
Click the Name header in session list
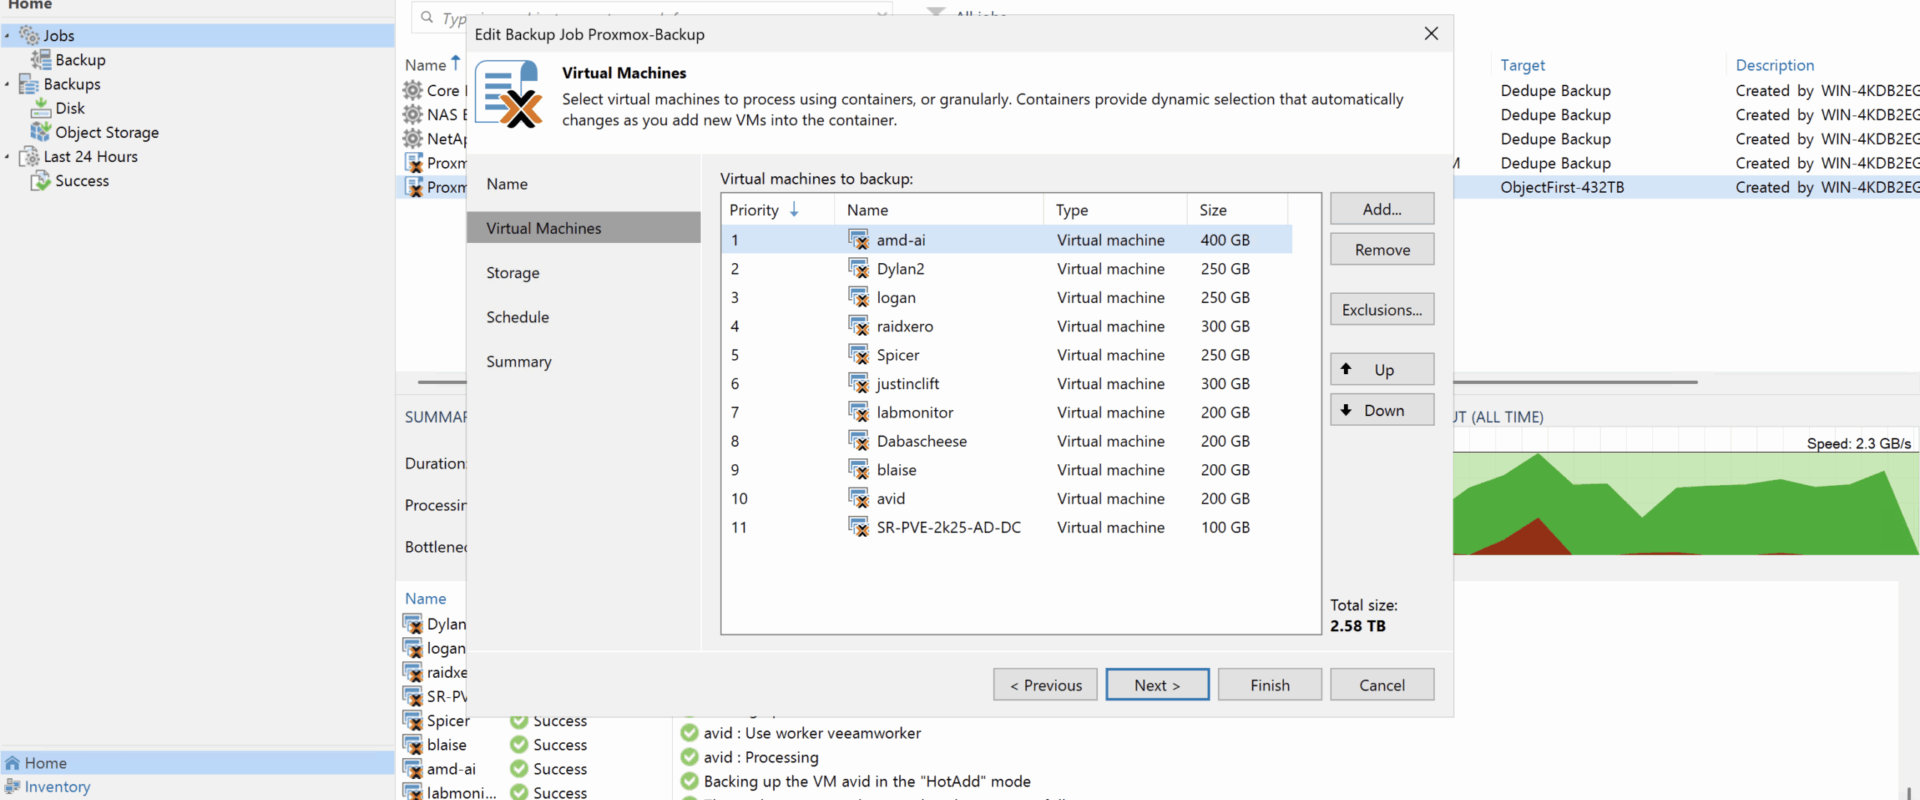425,599
